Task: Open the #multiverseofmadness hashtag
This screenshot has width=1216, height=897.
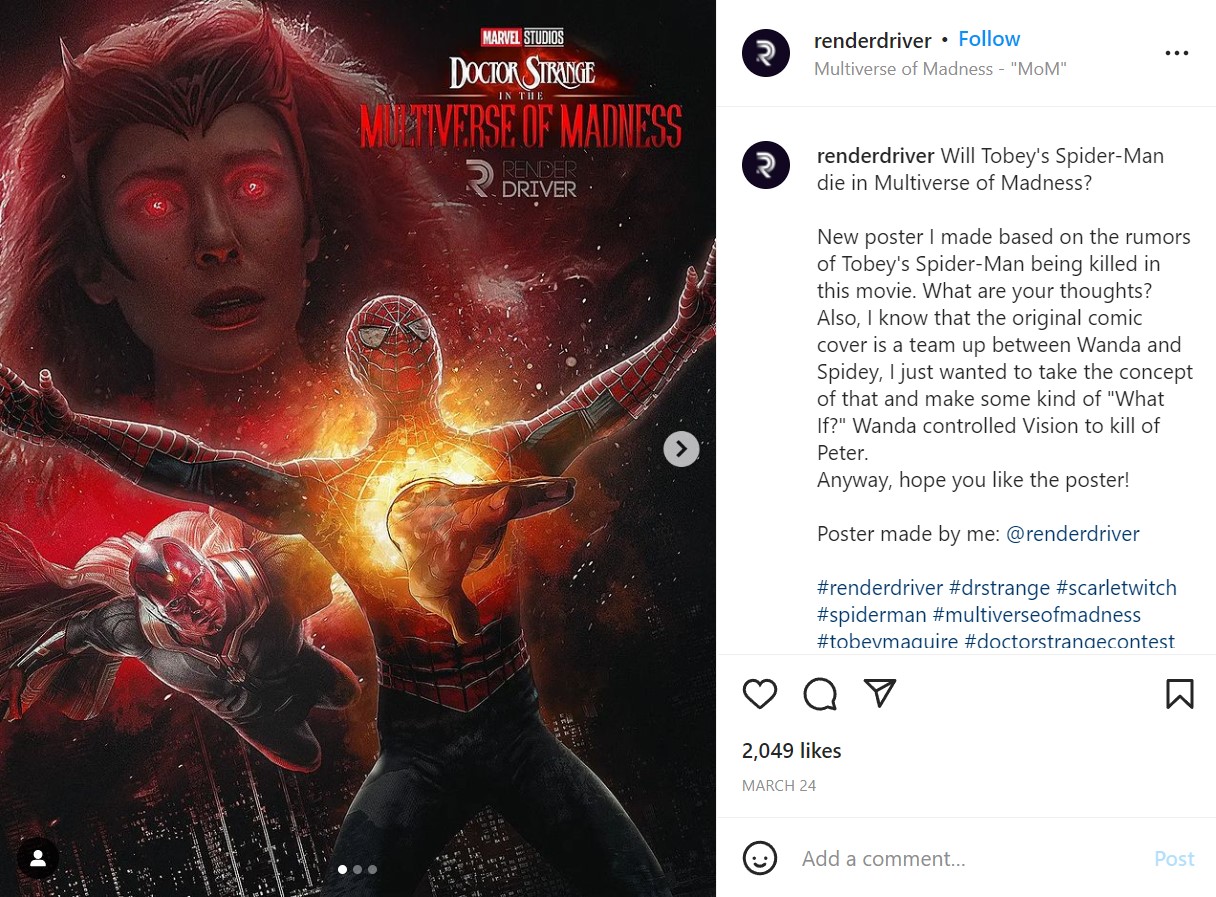Action: [x=1036, y=615]
